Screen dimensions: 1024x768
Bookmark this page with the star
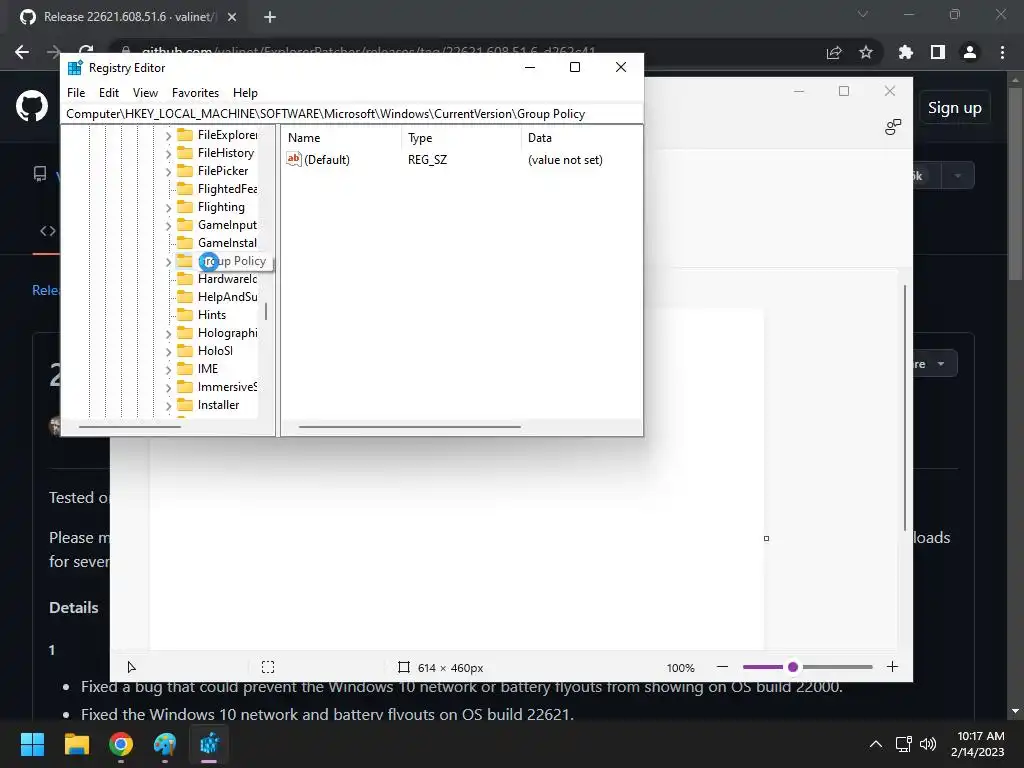coord(866,52)
